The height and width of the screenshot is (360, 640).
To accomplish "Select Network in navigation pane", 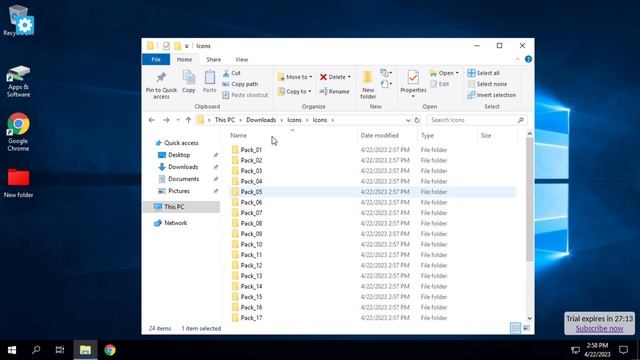I will pyautogui.click(x=171, y=223).
